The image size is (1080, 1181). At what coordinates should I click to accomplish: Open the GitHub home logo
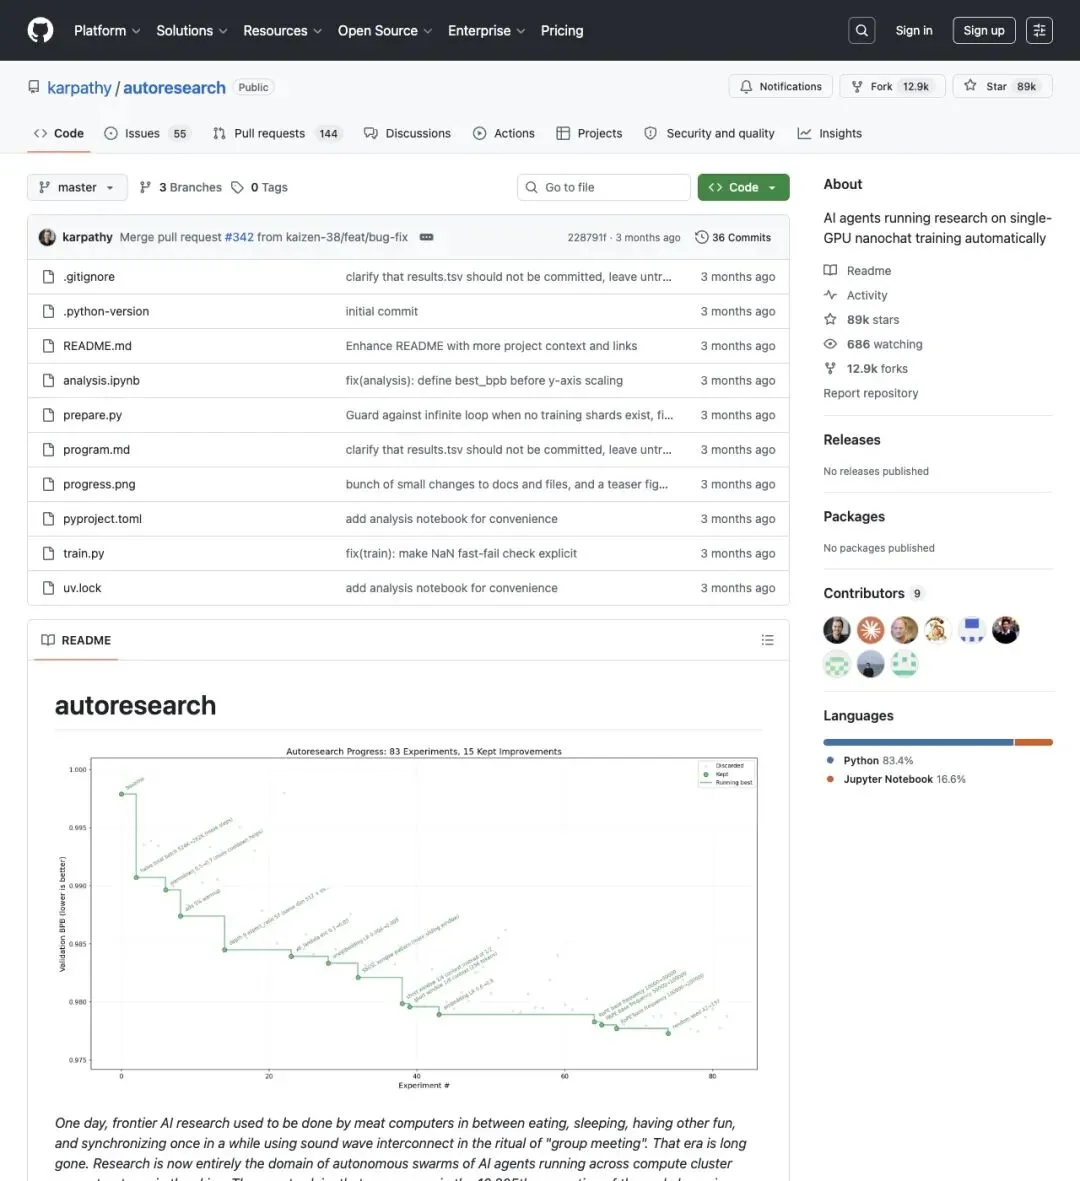coord(41,31)
